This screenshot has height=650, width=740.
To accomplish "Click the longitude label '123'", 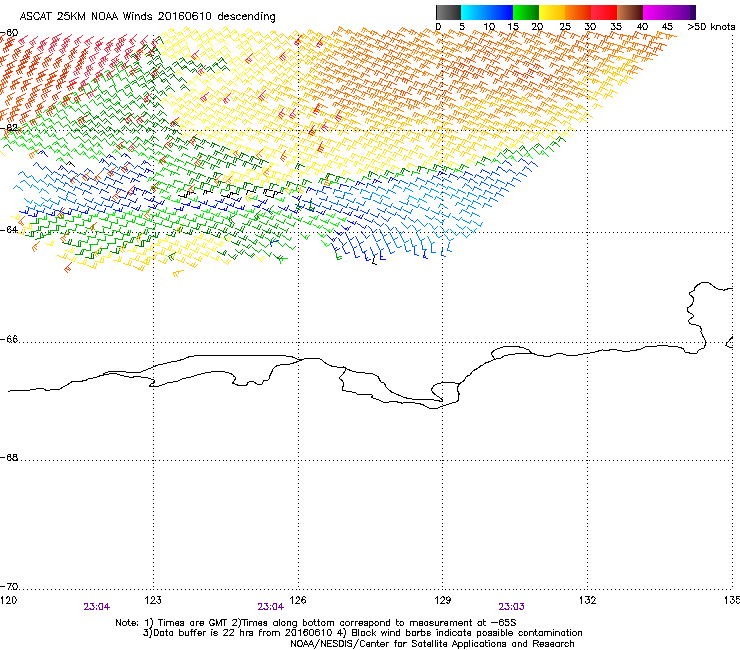I will 153,600.
